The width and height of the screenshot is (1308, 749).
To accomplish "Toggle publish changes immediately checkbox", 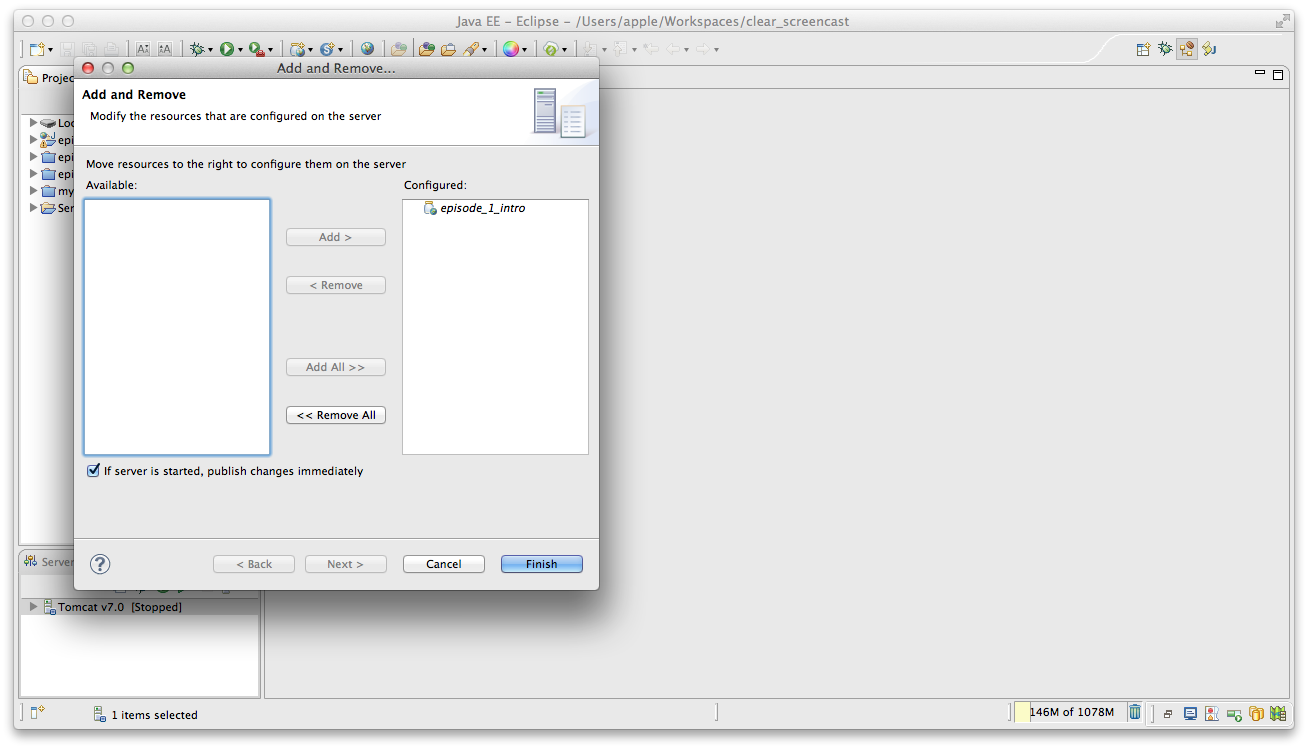I will [94, 471].
